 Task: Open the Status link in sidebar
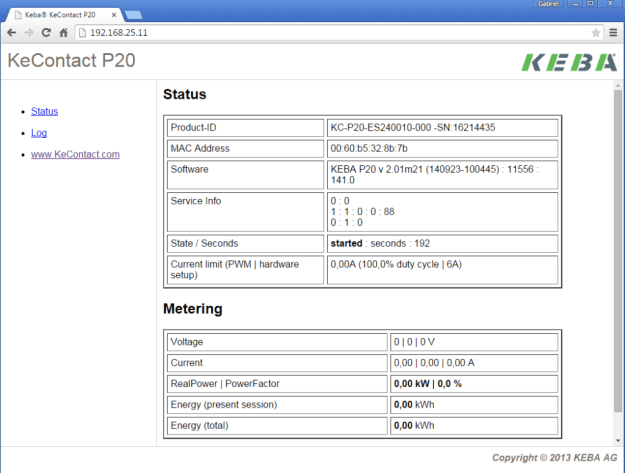click(x=44, y=111)
